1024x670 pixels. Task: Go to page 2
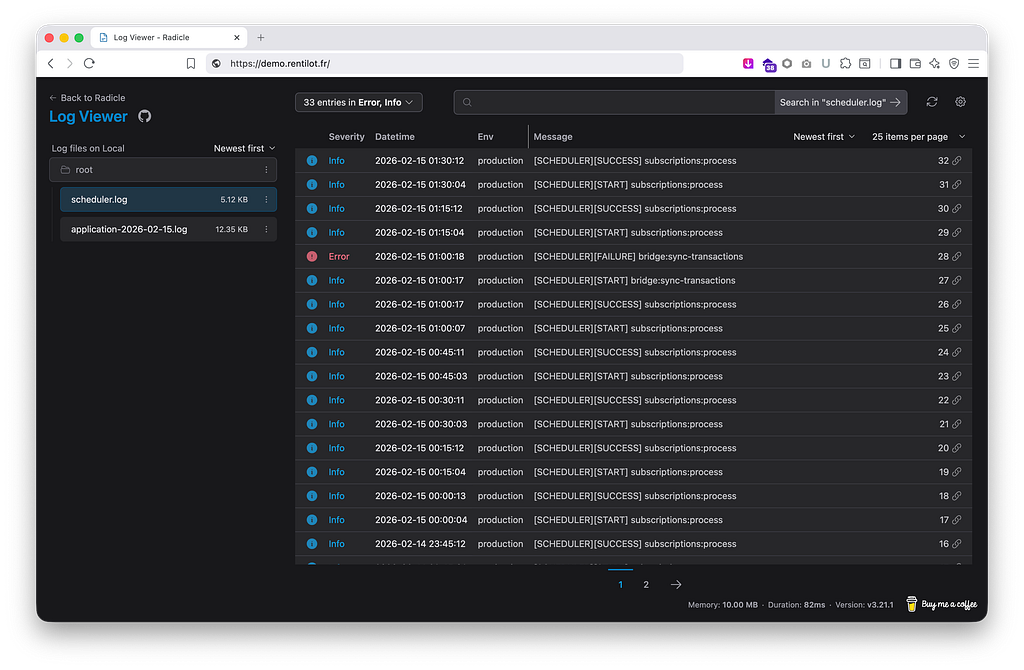646,584
